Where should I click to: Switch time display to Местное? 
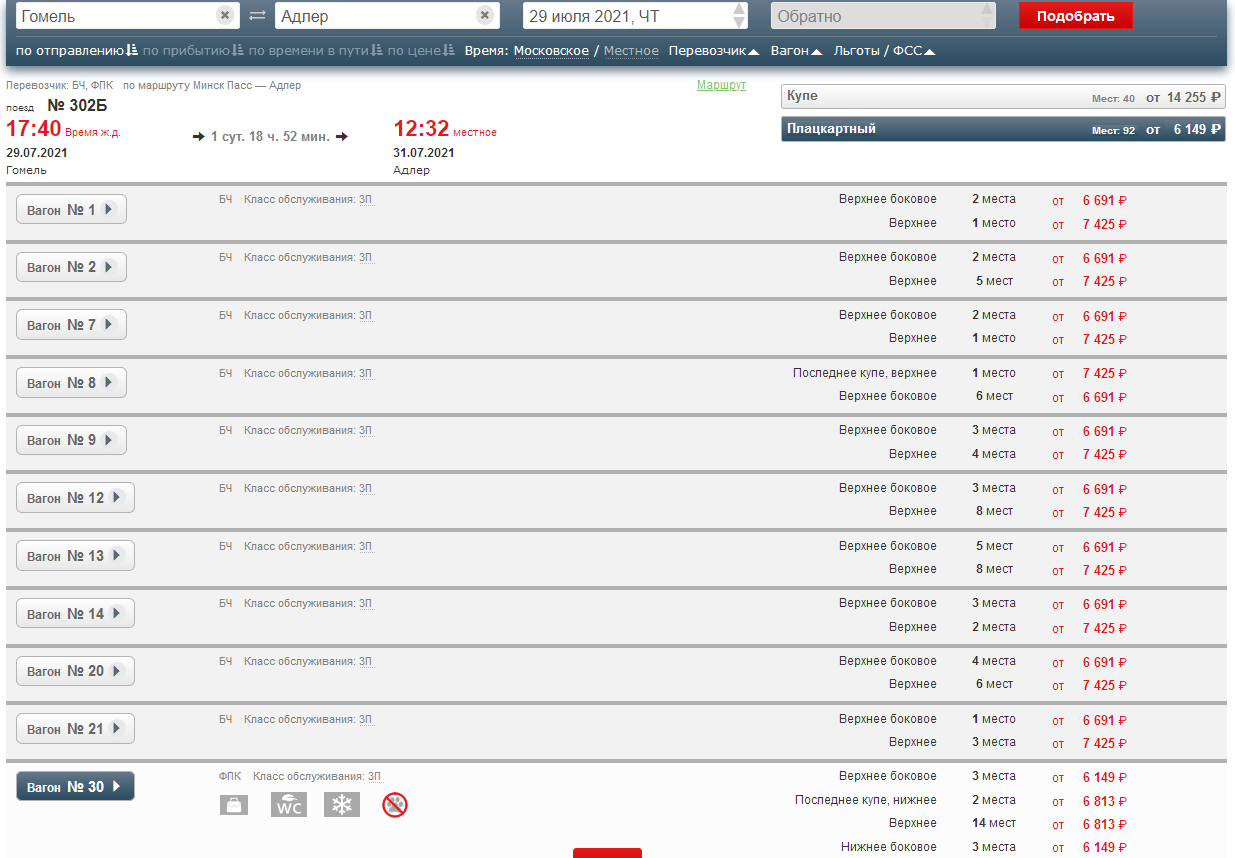(631, 51)
